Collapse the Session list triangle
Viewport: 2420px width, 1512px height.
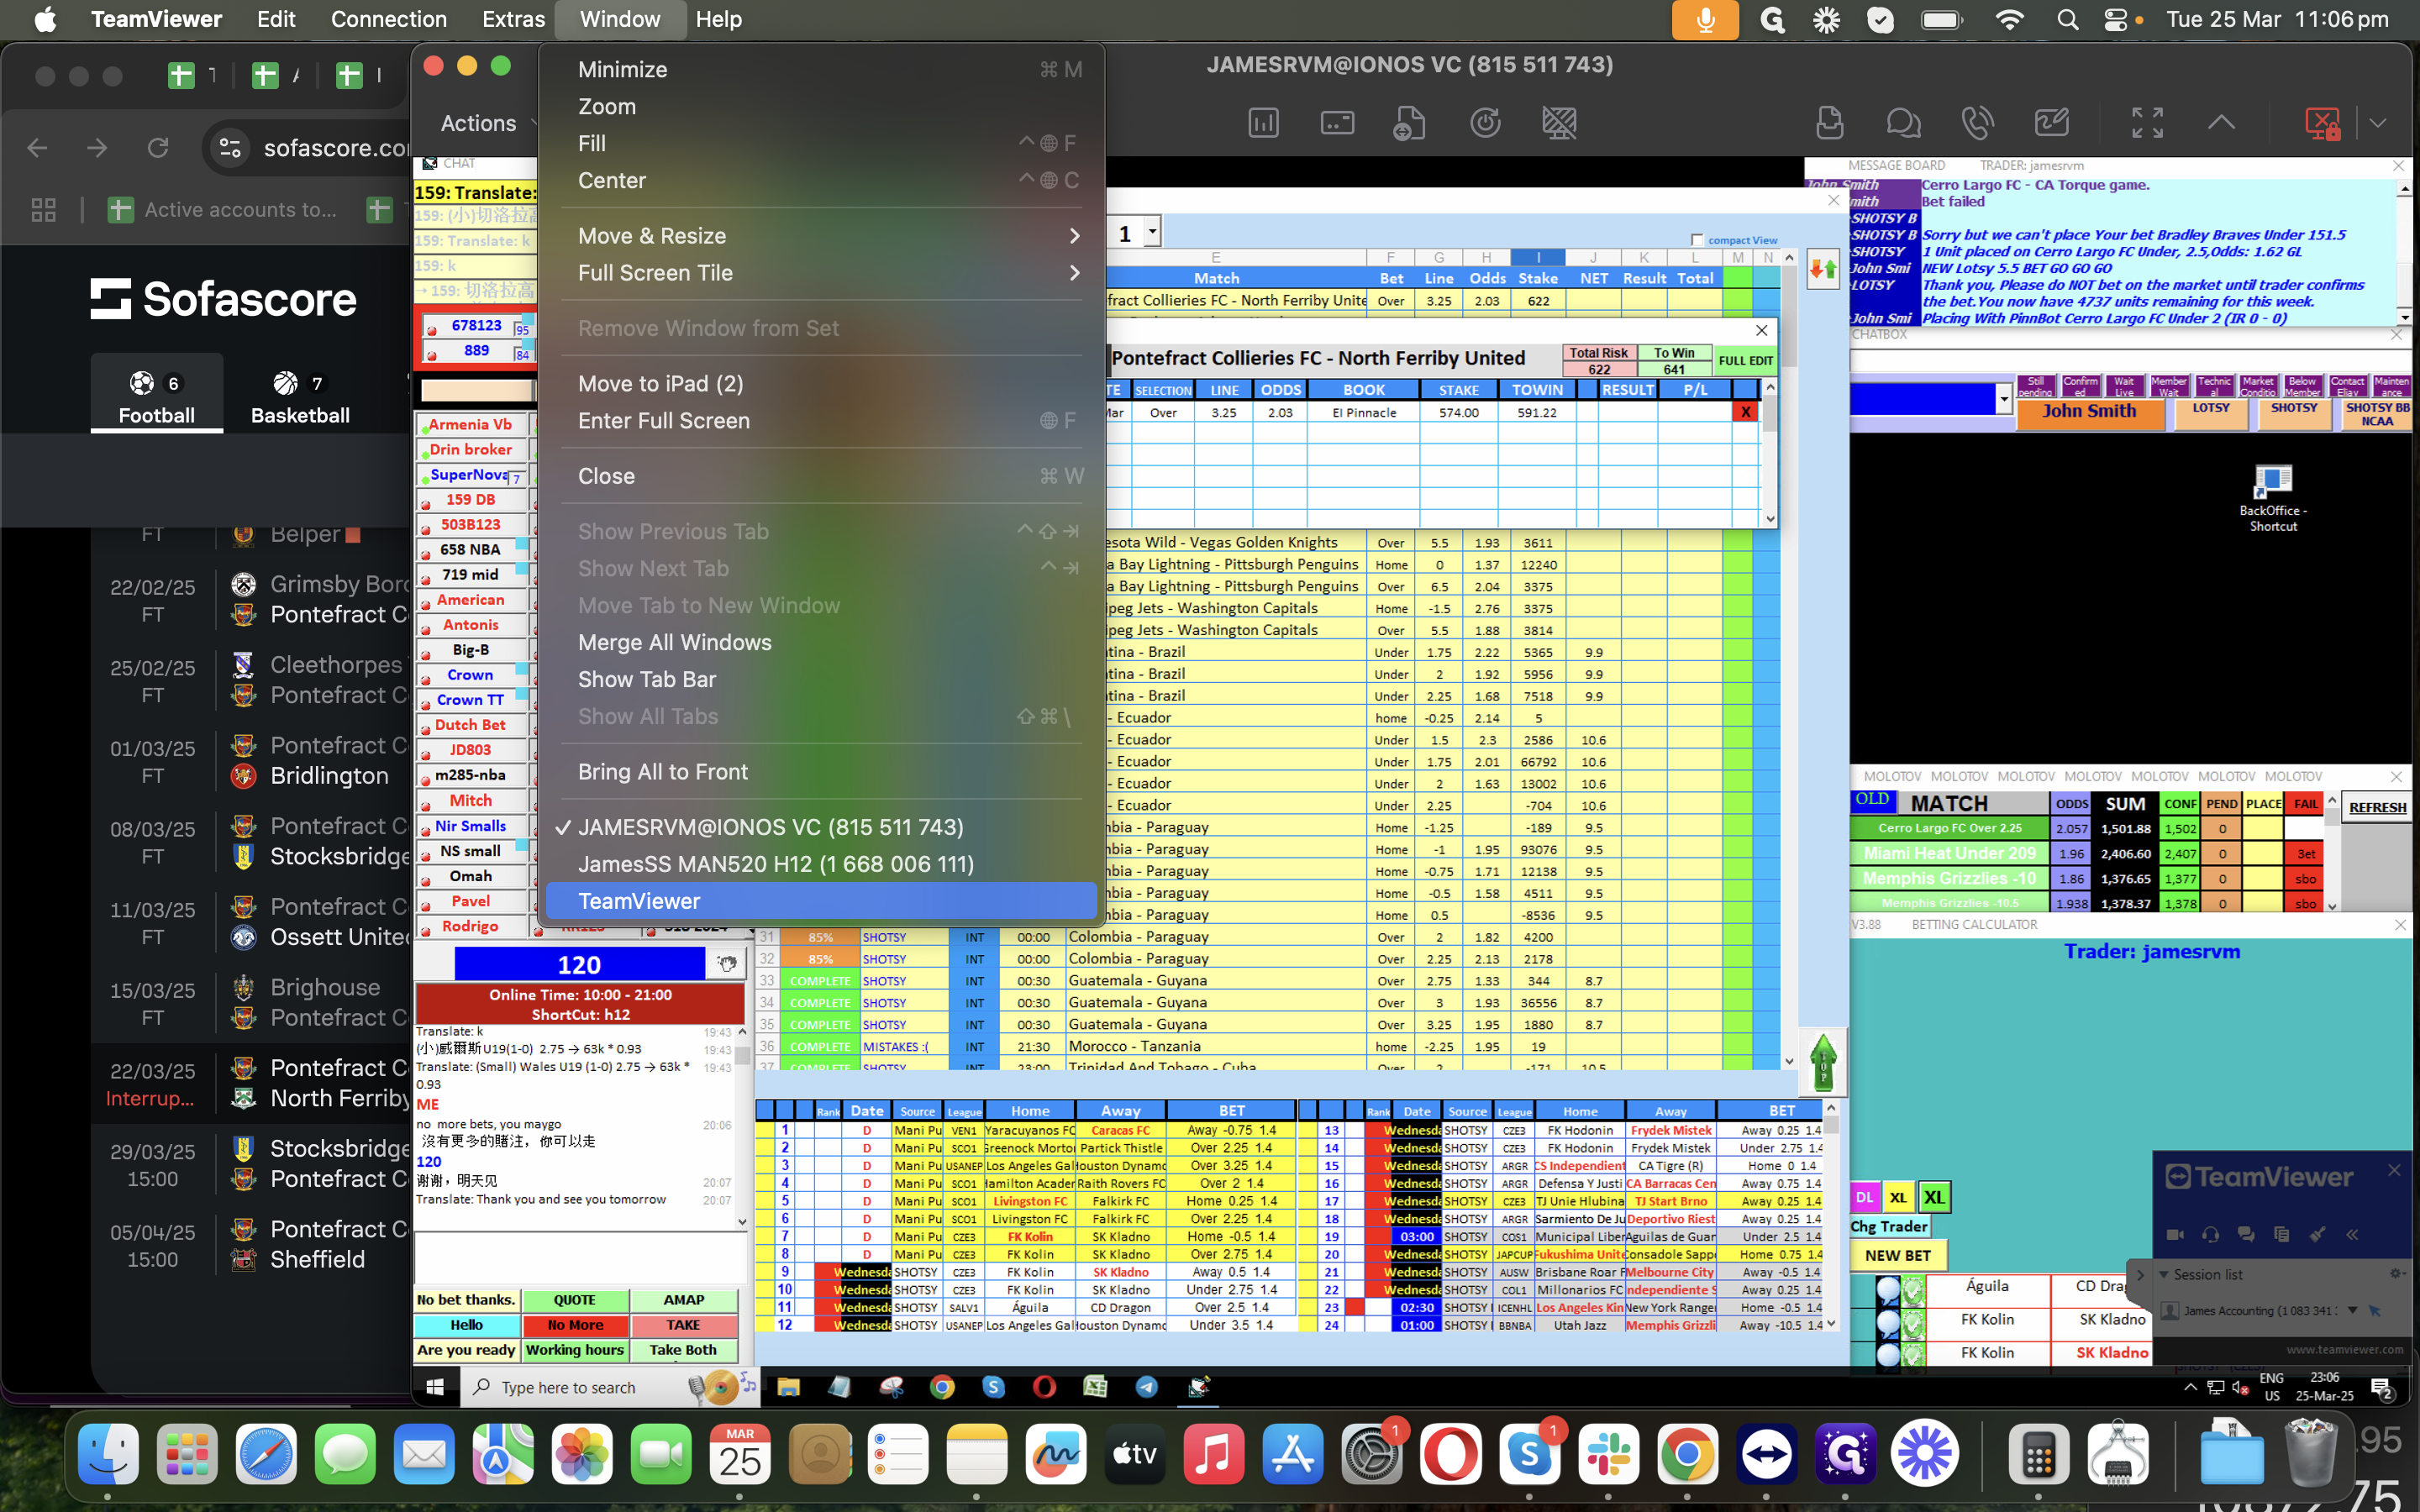2164,1274
